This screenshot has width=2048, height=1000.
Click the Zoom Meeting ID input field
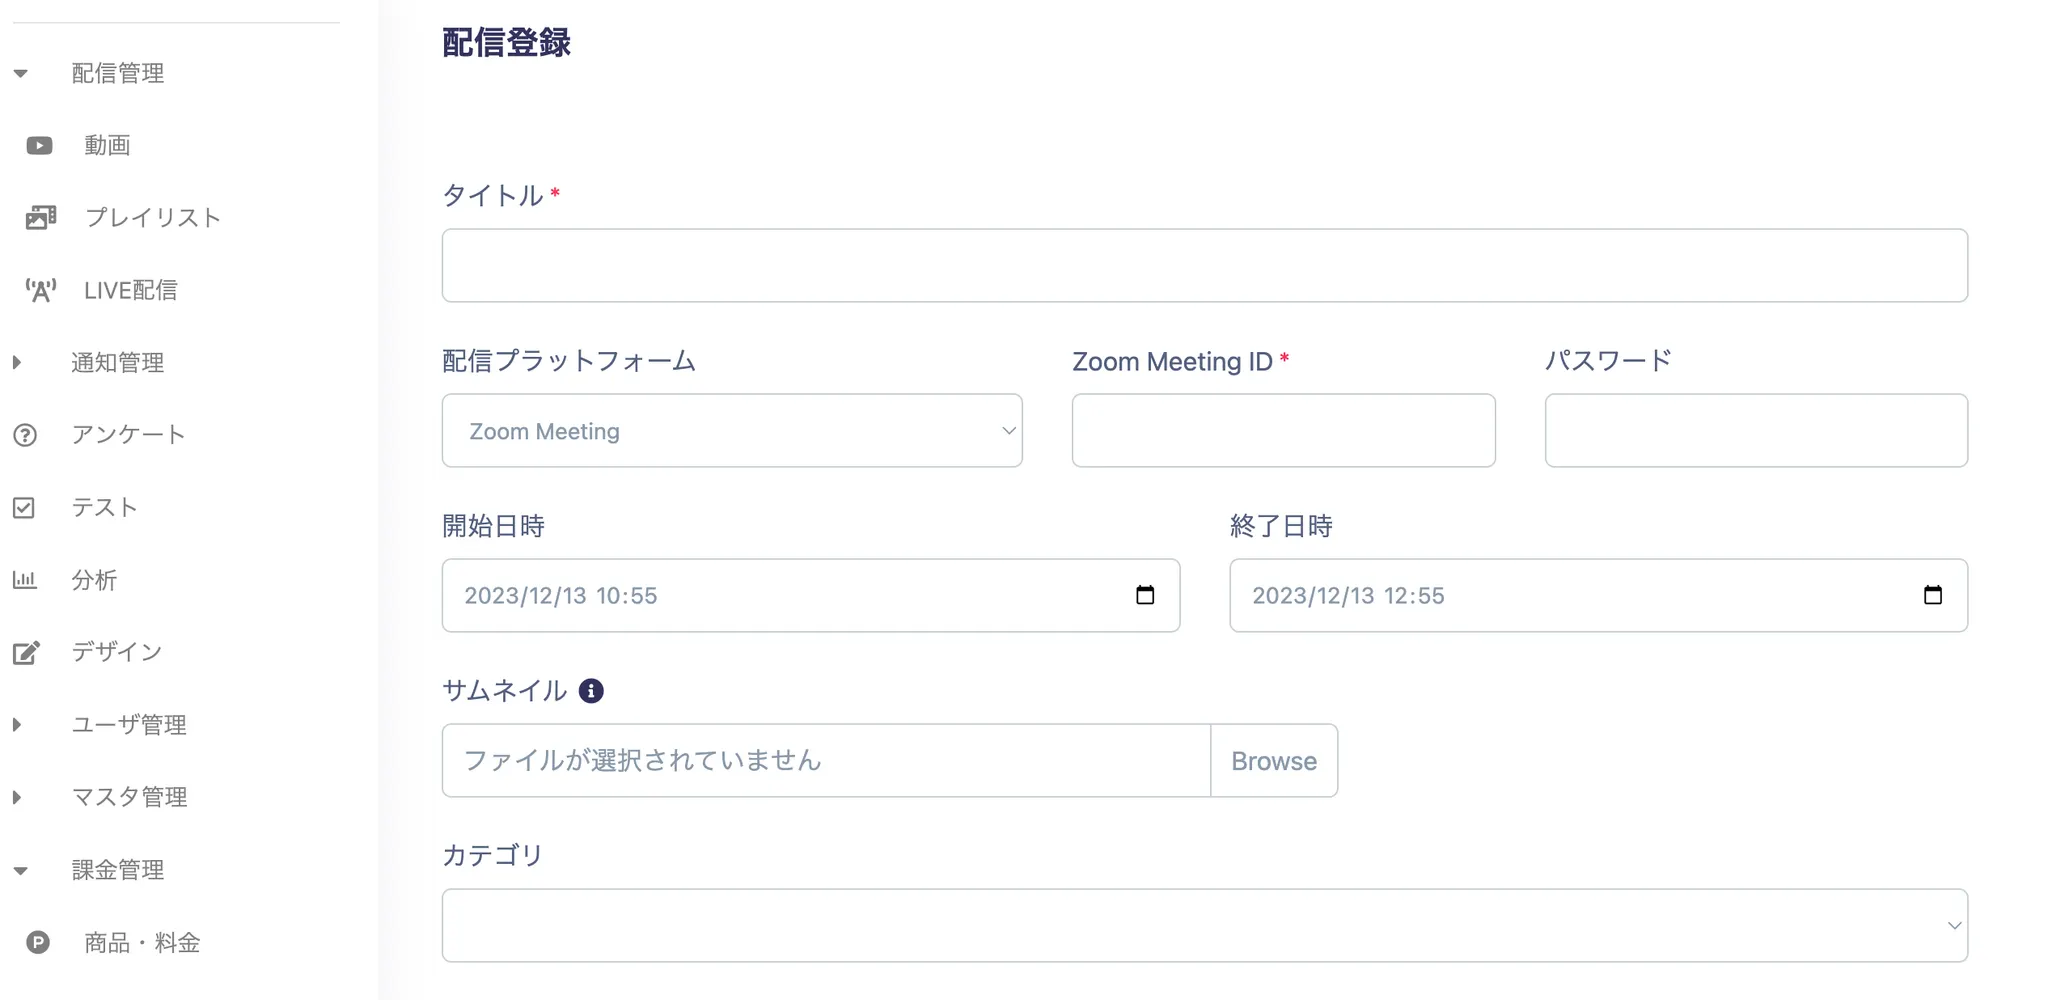(1283, 431)
